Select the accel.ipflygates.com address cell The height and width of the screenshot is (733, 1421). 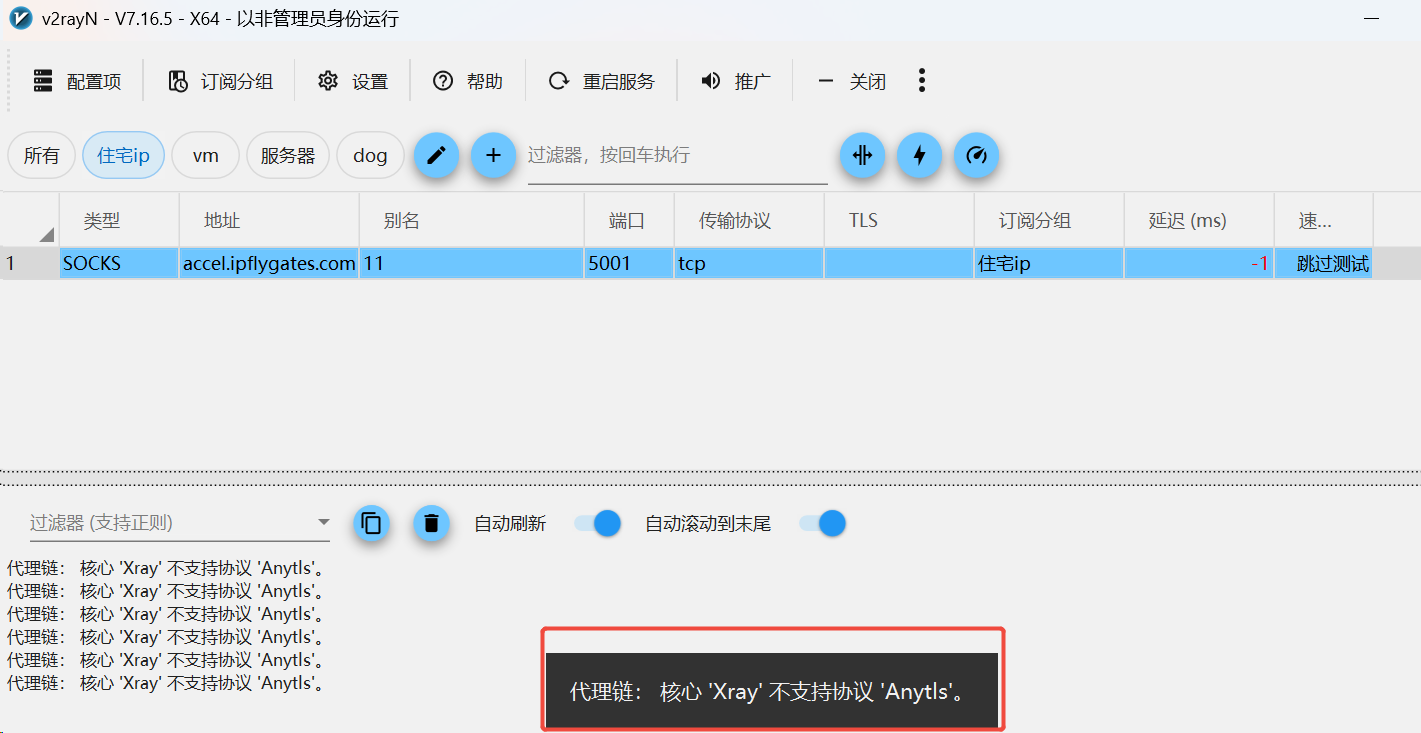[269, 264]
